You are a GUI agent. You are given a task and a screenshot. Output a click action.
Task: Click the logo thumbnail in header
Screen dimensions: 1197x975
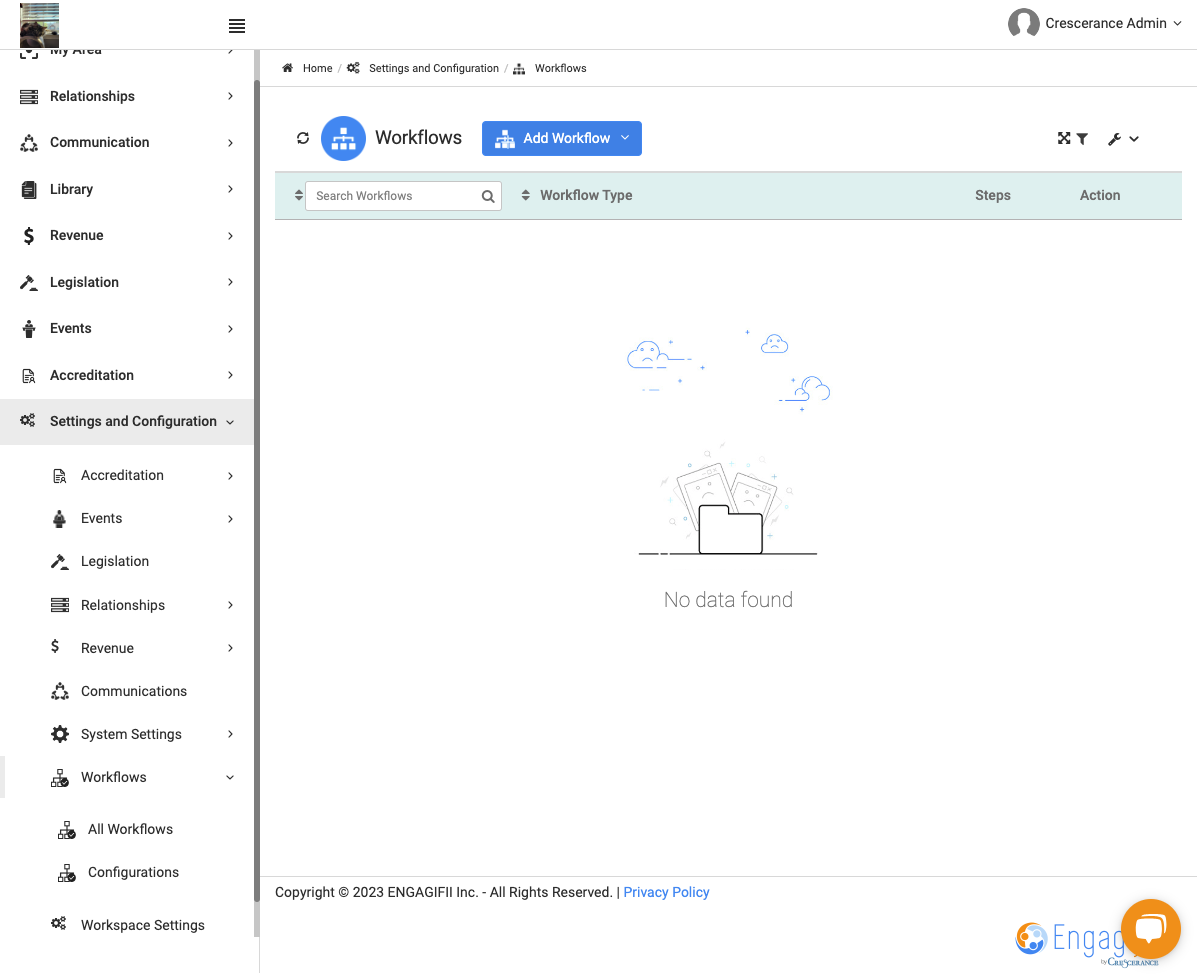pos(40,25)
